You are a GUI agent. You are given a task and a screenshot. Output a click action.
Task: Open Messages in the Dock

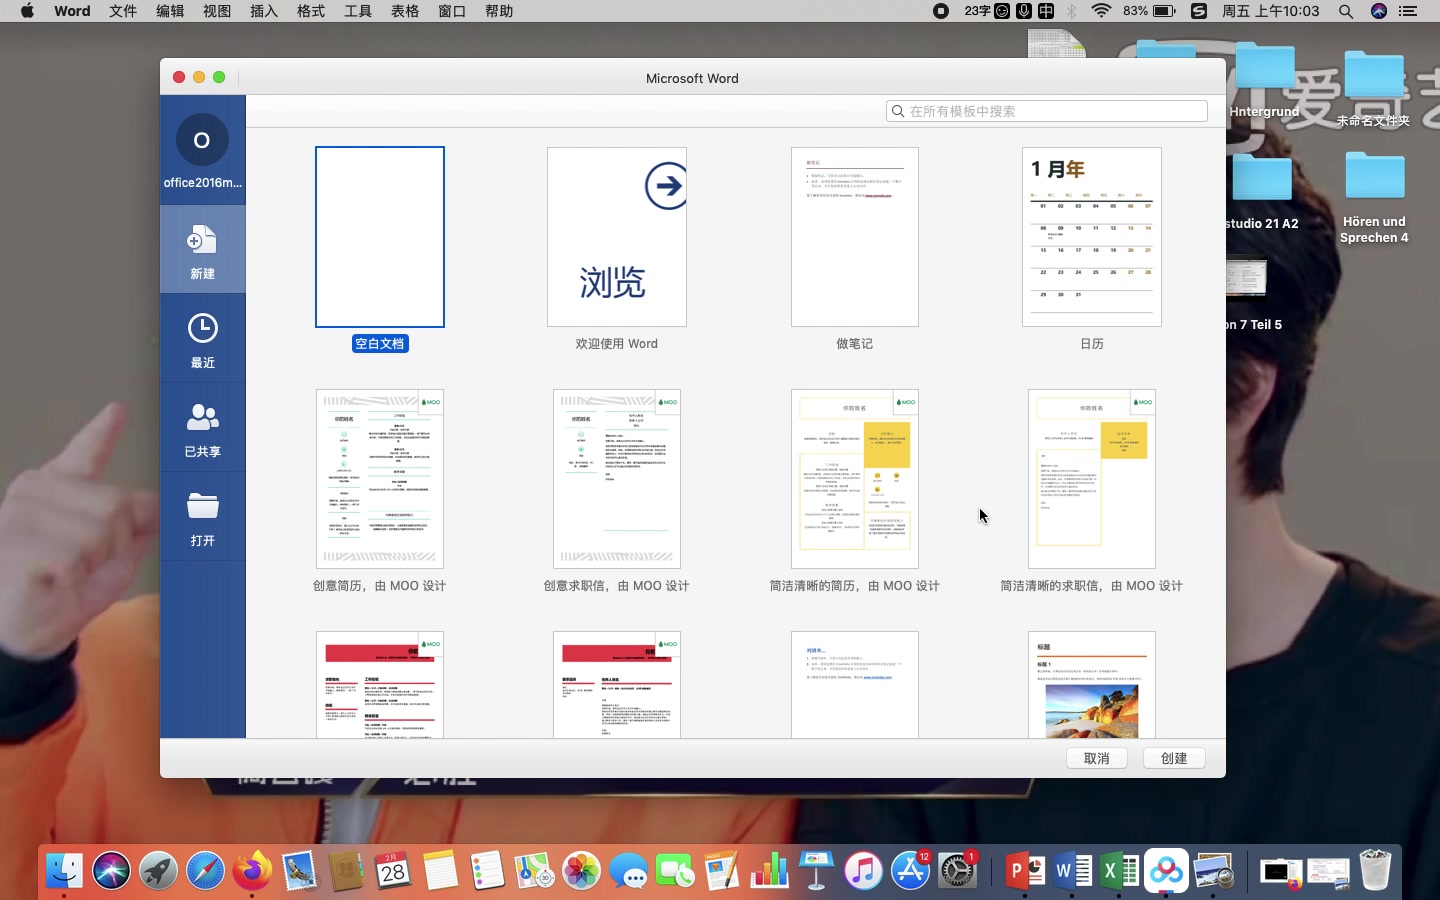(x=628, y=873)
